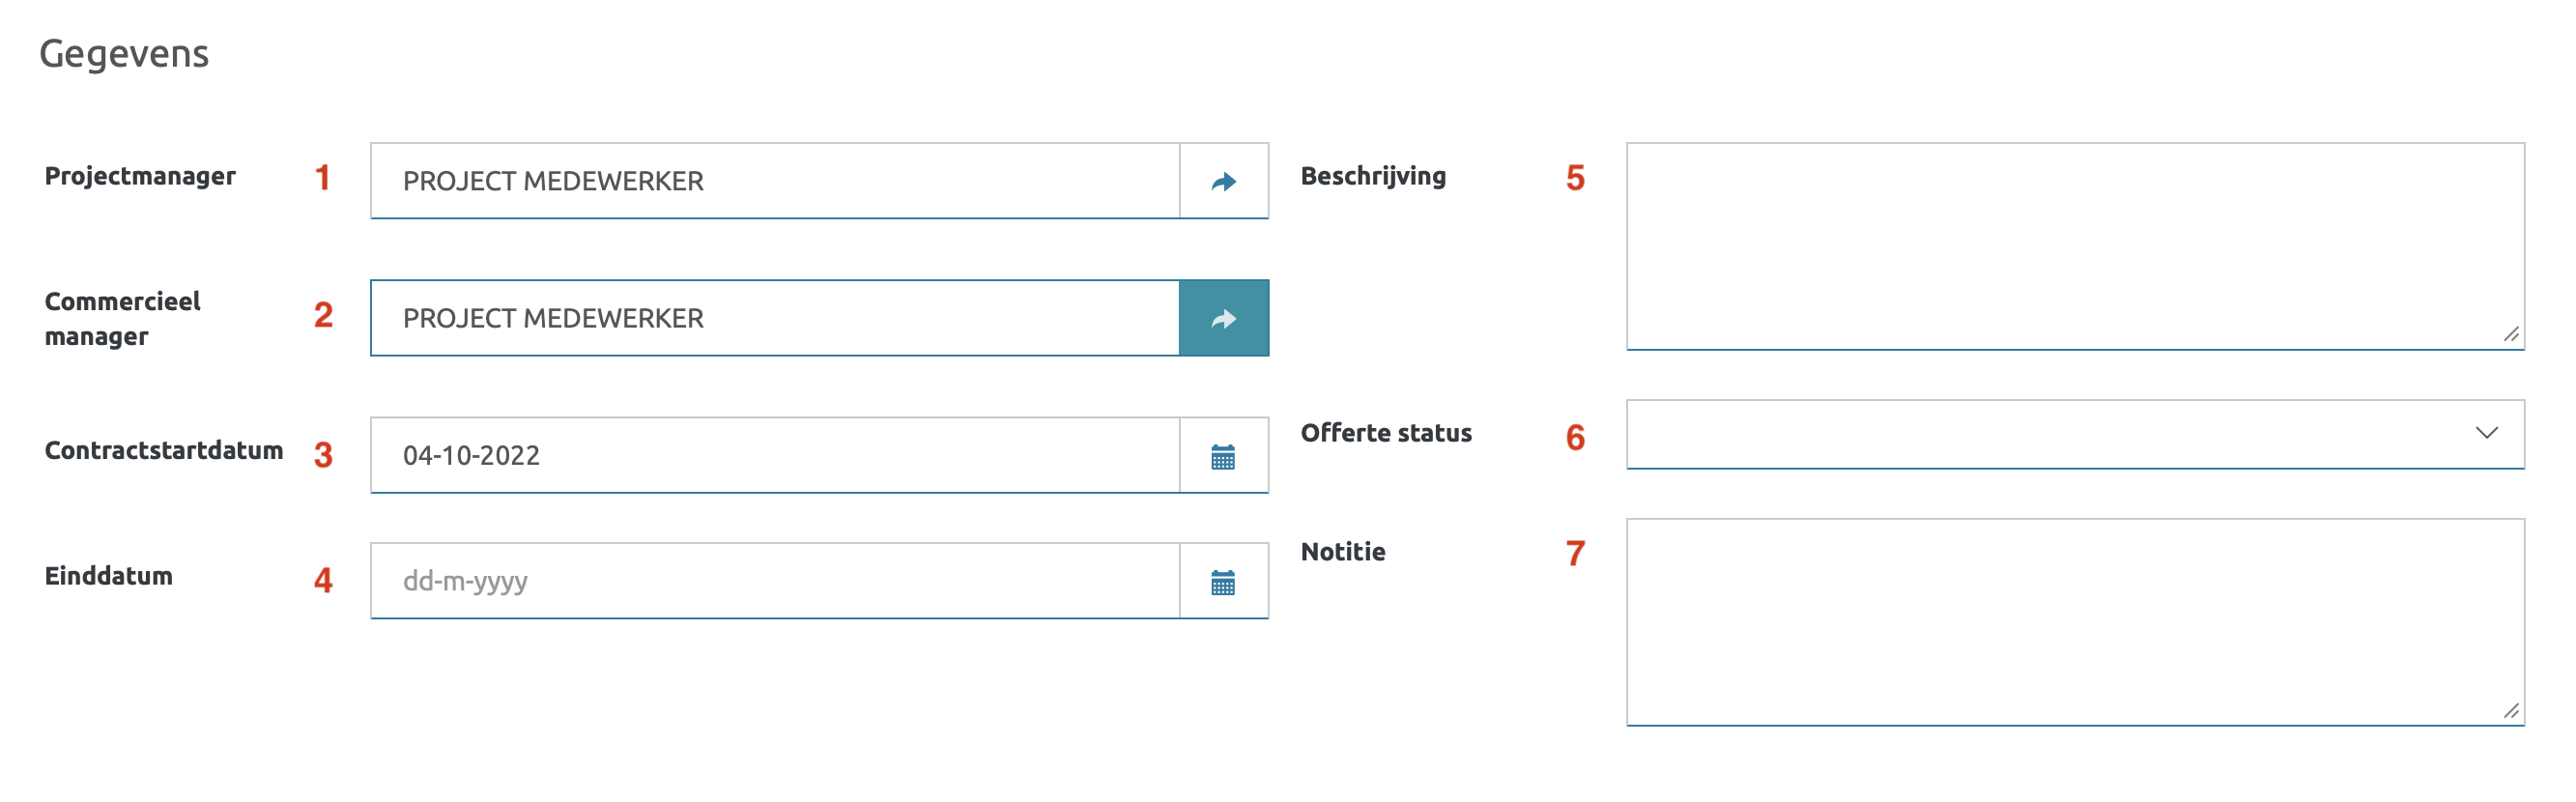Click the Offerte status label

tap(1386, 433)
